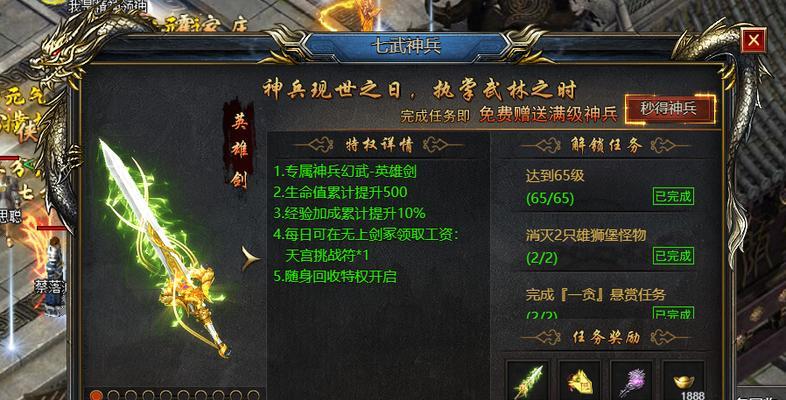The height and width of the screenshot is (400, 786).
Task: Click 已完成 for the 达到65级 task
Action: 673,196
